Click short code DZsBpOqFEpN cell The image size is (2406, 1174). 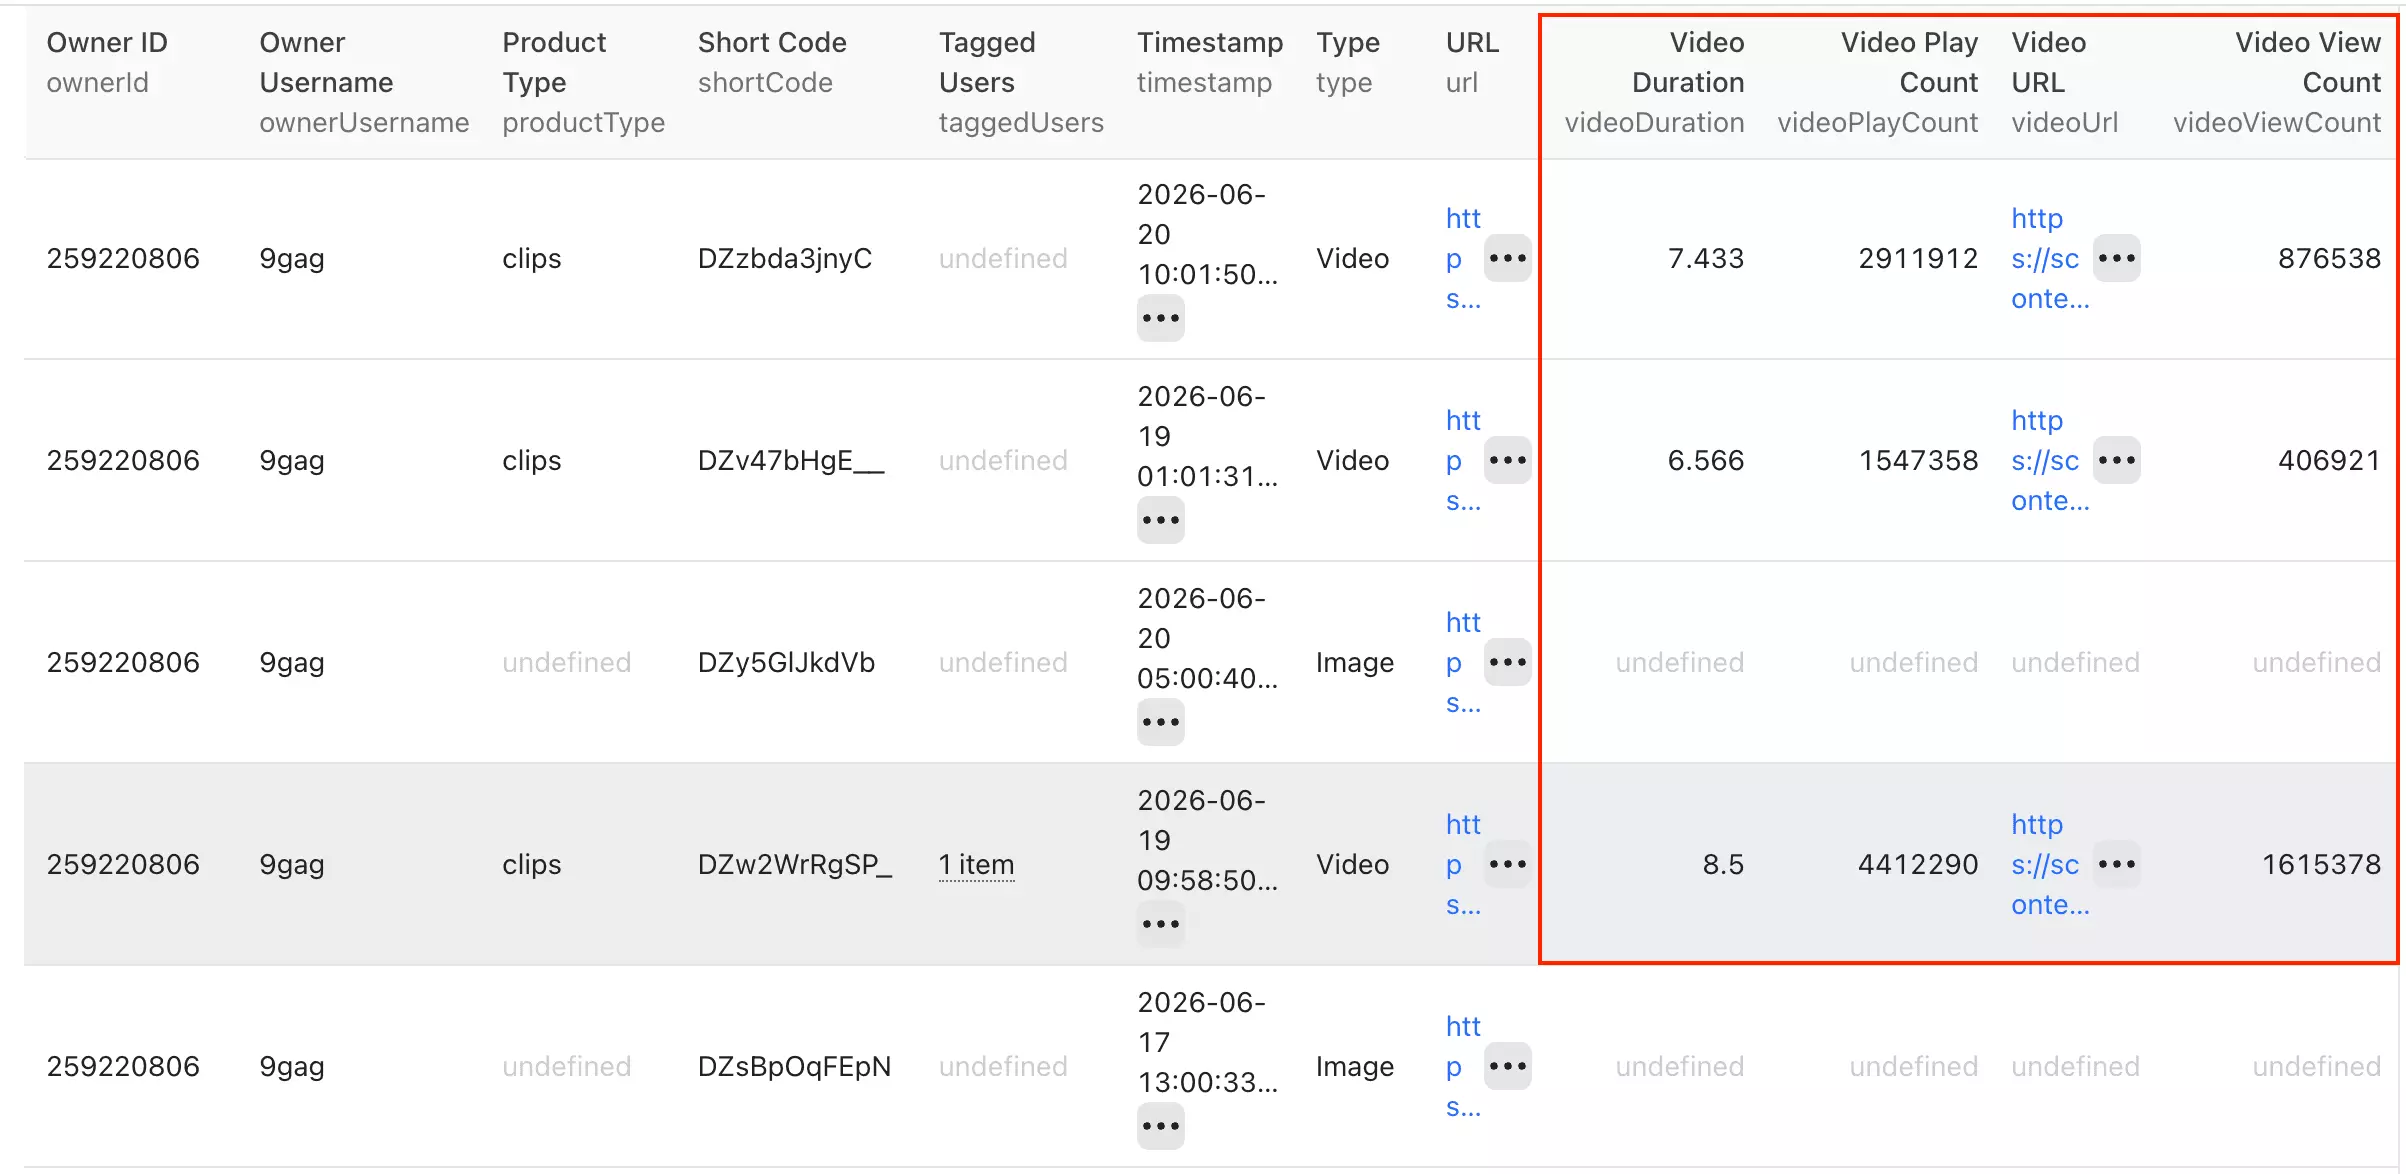[794, 1066]
